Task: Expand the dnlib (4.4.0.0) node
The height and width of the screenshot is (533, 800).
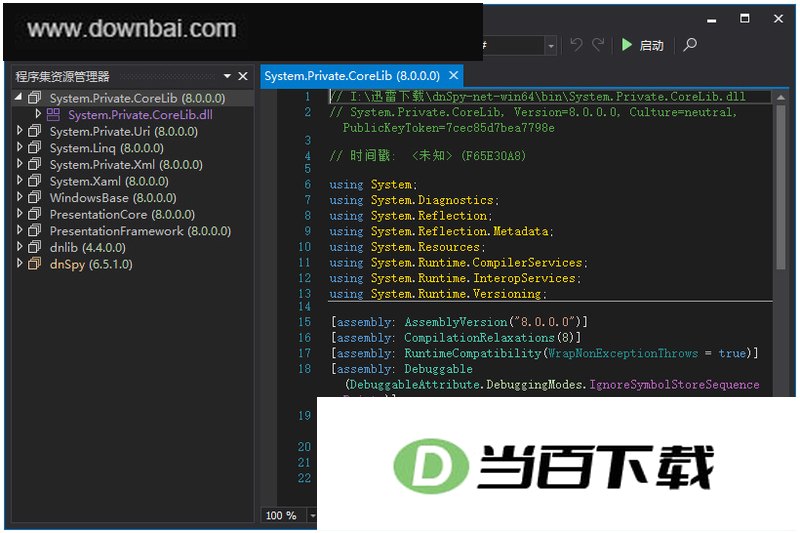Action: 19,247
